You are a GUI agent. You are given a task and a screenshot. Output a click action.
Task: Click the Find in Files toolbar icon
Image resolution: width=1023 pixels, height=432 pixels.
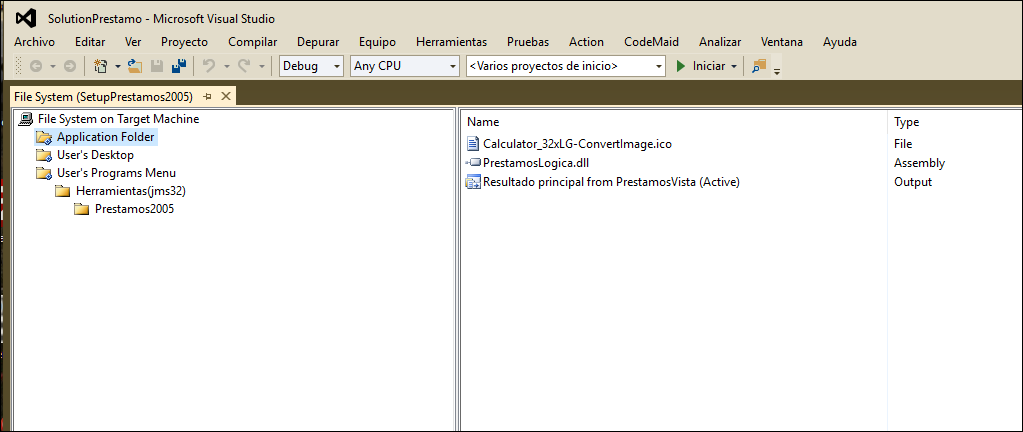[758, 66]
